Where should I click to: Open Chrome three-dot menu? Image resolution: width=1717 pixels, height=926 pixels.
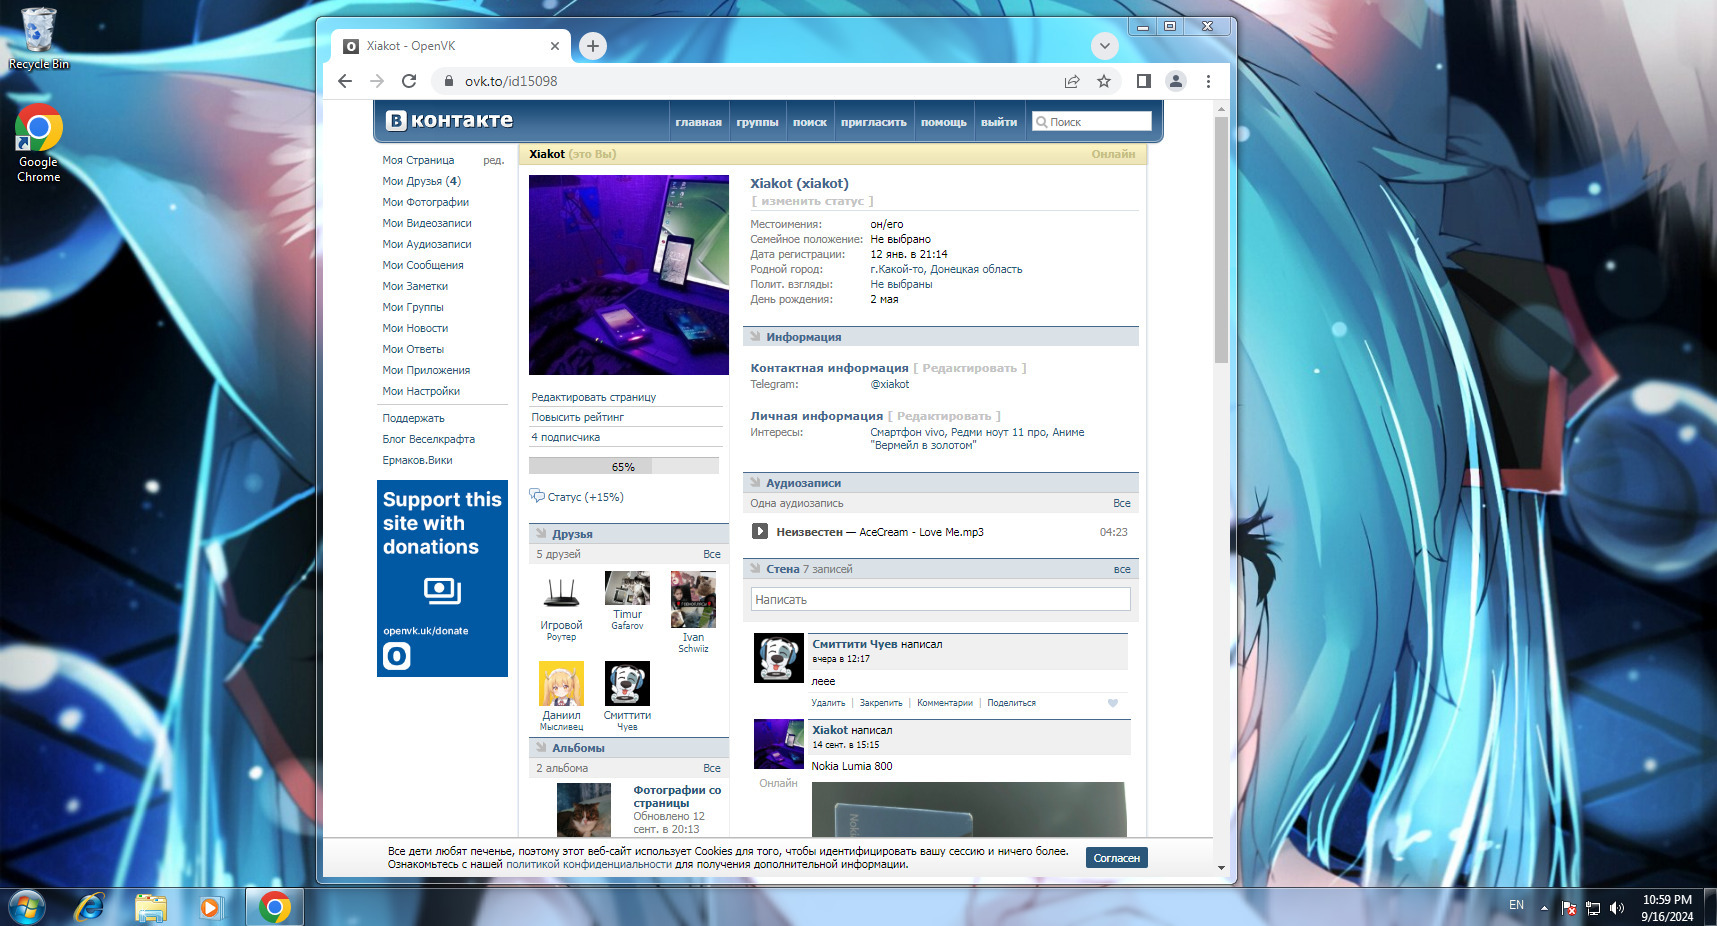pos(1208,81)
